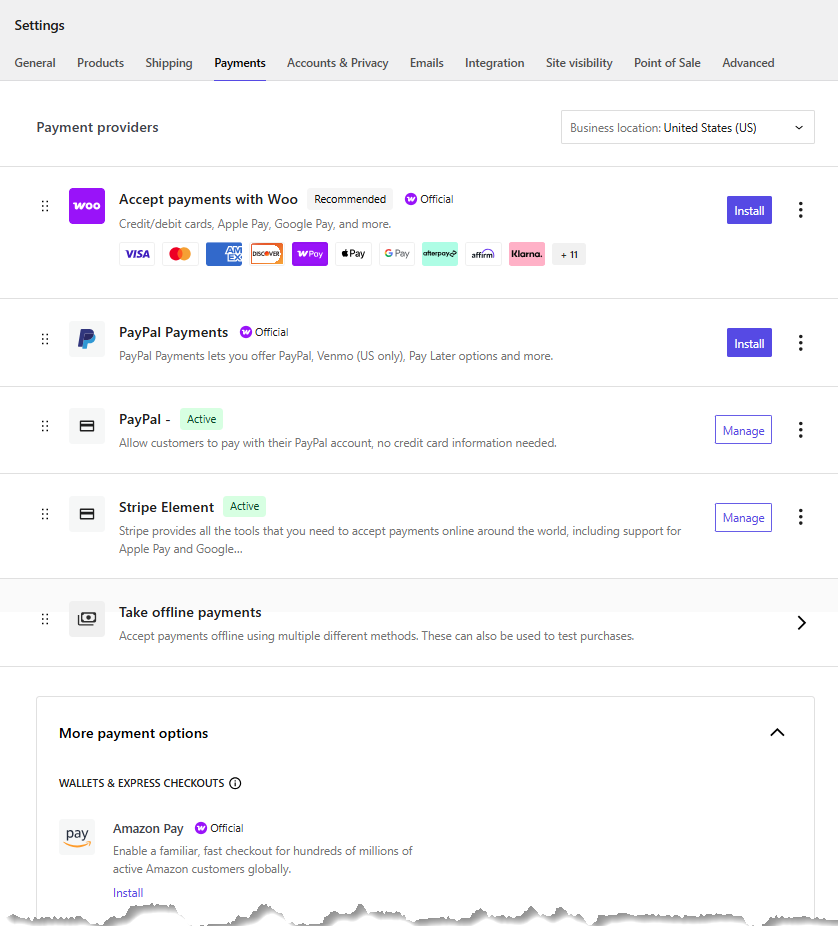Screen dimensions: 838x926
Task: Click the card icon beside PayPal - Active
Action: pos(87,426)
